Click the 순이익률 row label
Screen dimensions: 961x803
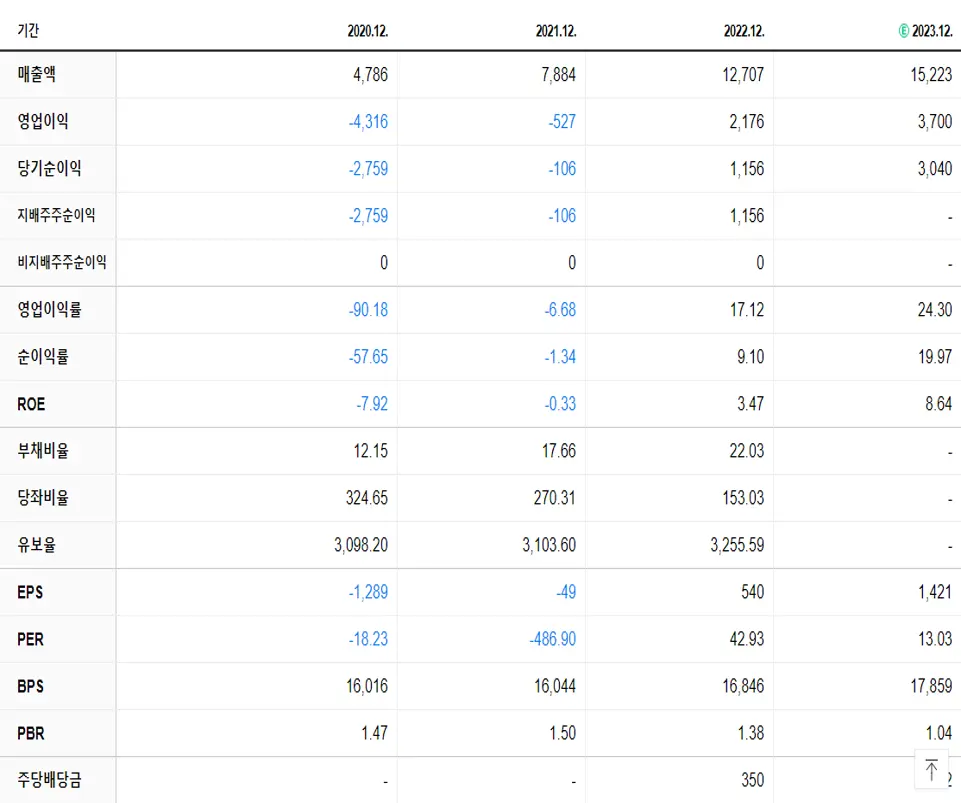point(43,356)
